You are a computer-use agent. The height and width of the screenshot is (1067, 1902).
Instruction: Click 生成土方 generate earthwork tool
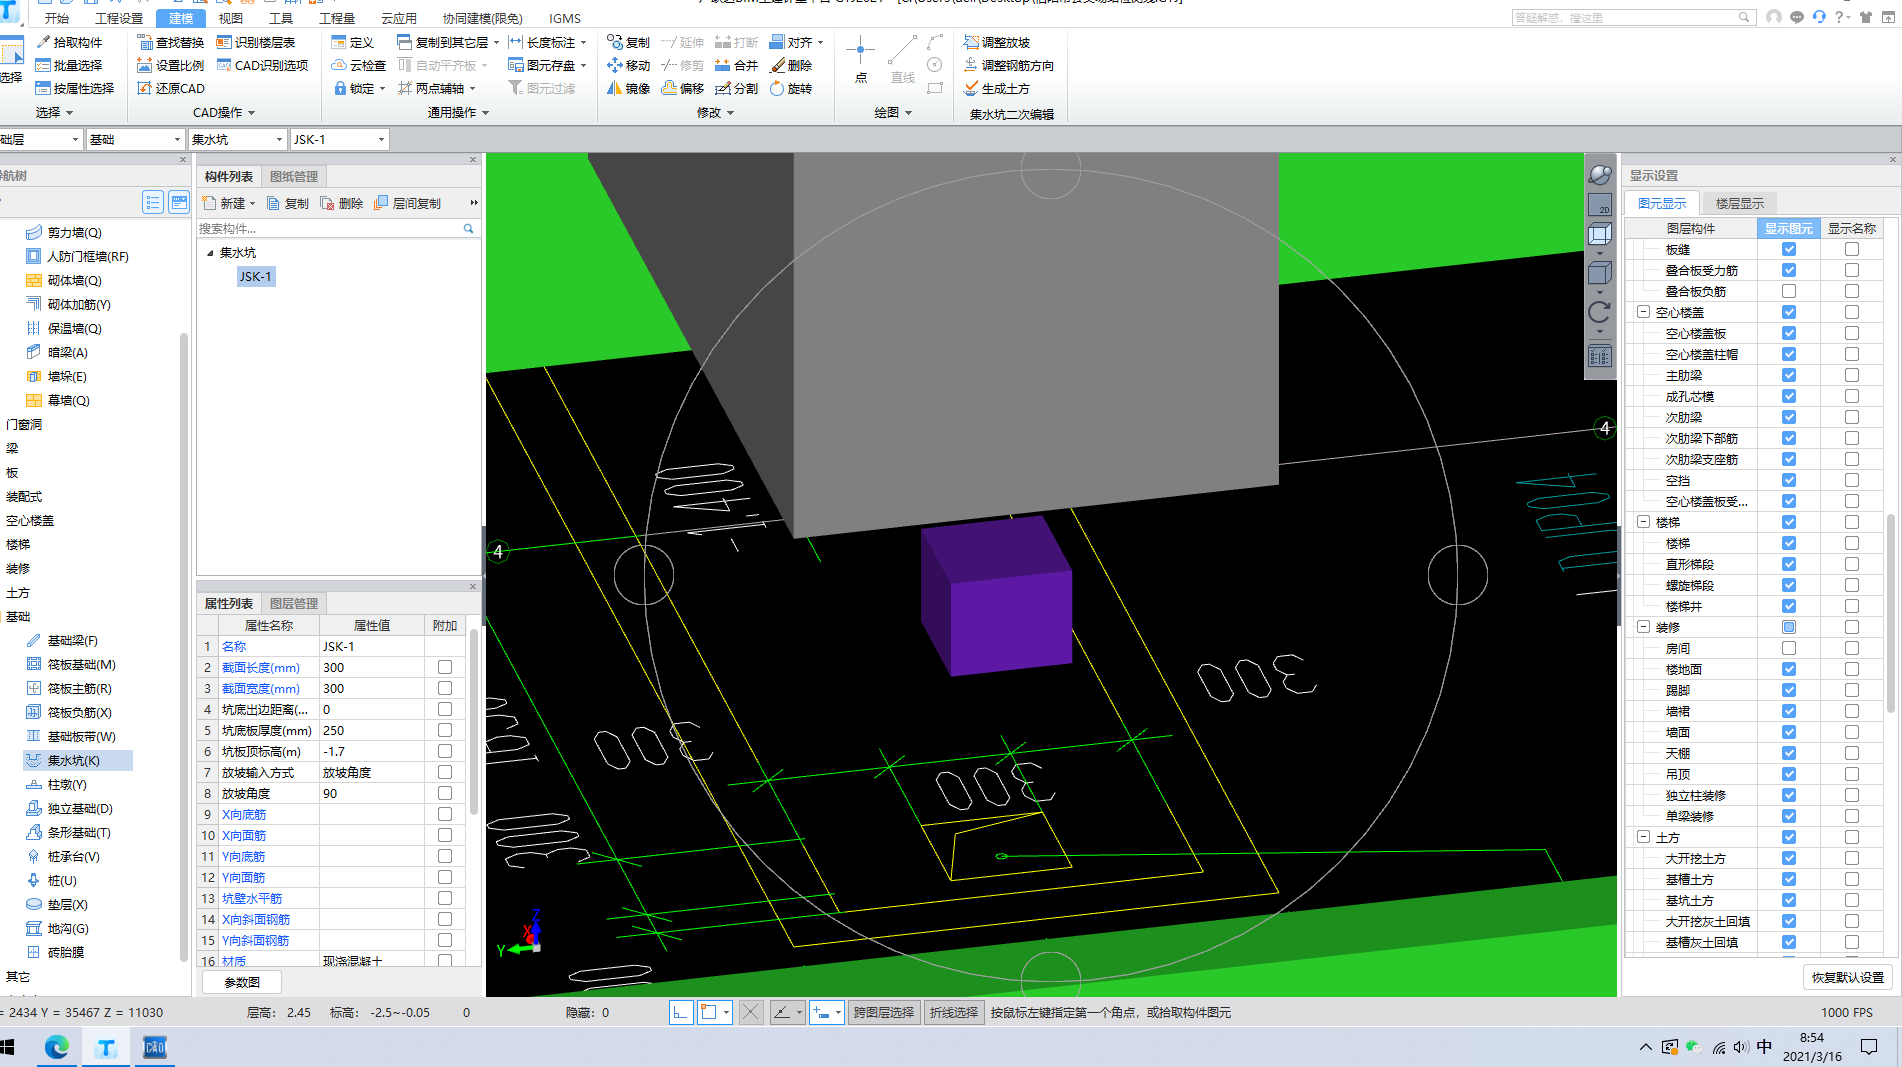(997, 88)
